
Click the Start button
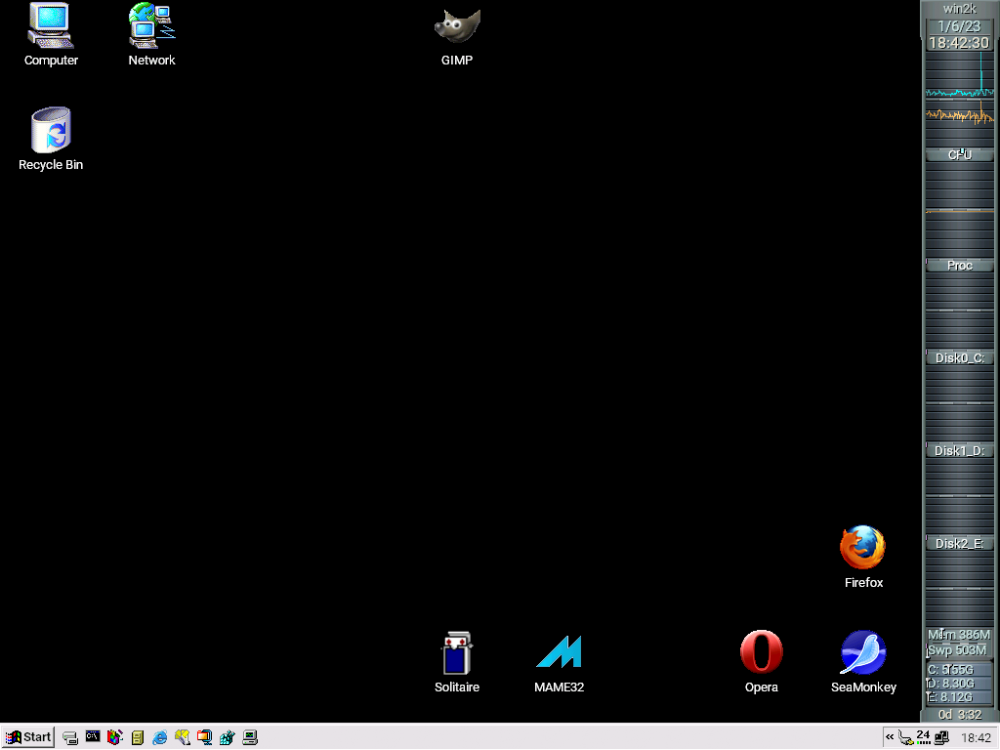coord(28,737)
